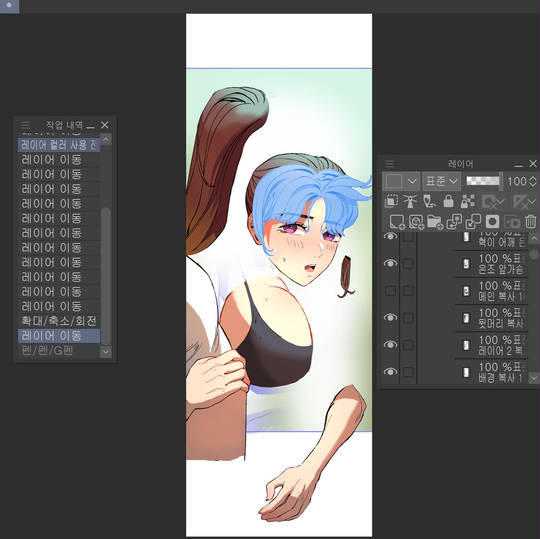Select the 확대/축소/회전 history entry
Screen dimensions: 540x539
[x=59, y=321]
